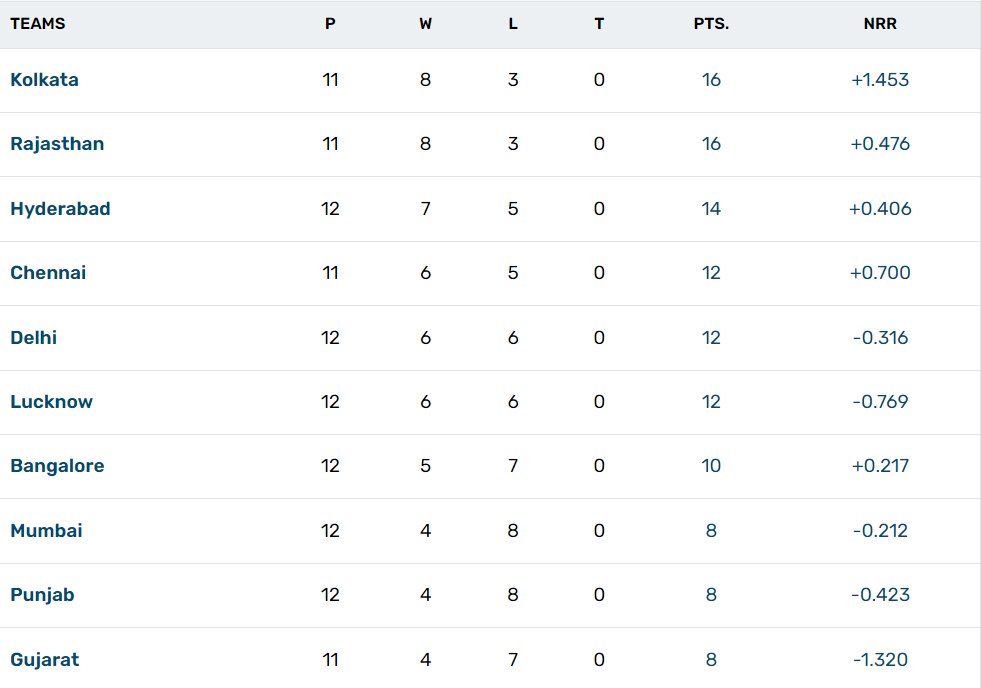Click Hyderabad's 14 points value
This screenshot has width=981, height=688.
pyautogui.click(x=711, y=209)
